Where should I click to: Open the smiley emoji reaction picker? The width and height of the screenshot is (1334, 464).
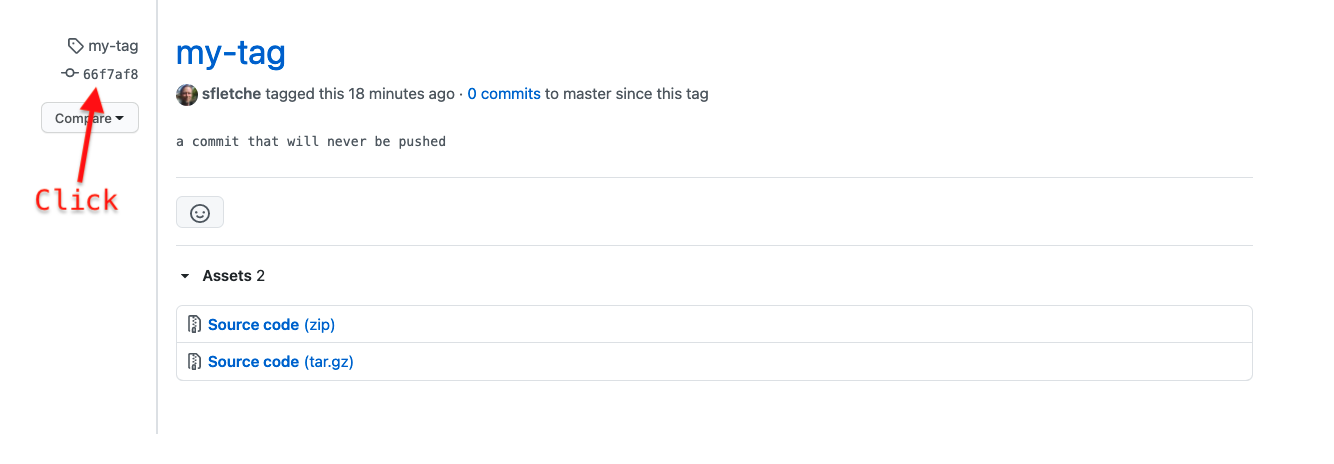click(x=200, y=213)
